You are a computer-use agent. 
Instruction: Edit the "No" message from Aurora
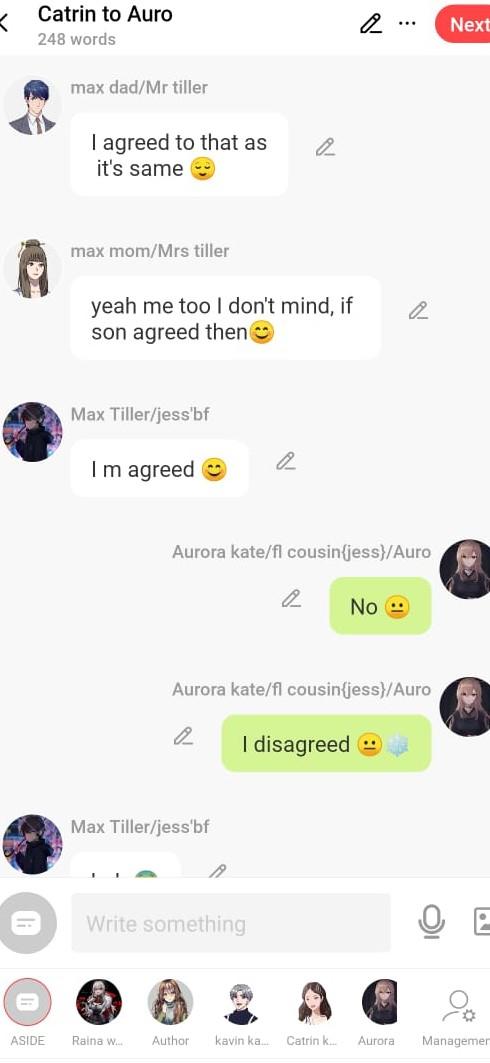[x=291, y=599]
